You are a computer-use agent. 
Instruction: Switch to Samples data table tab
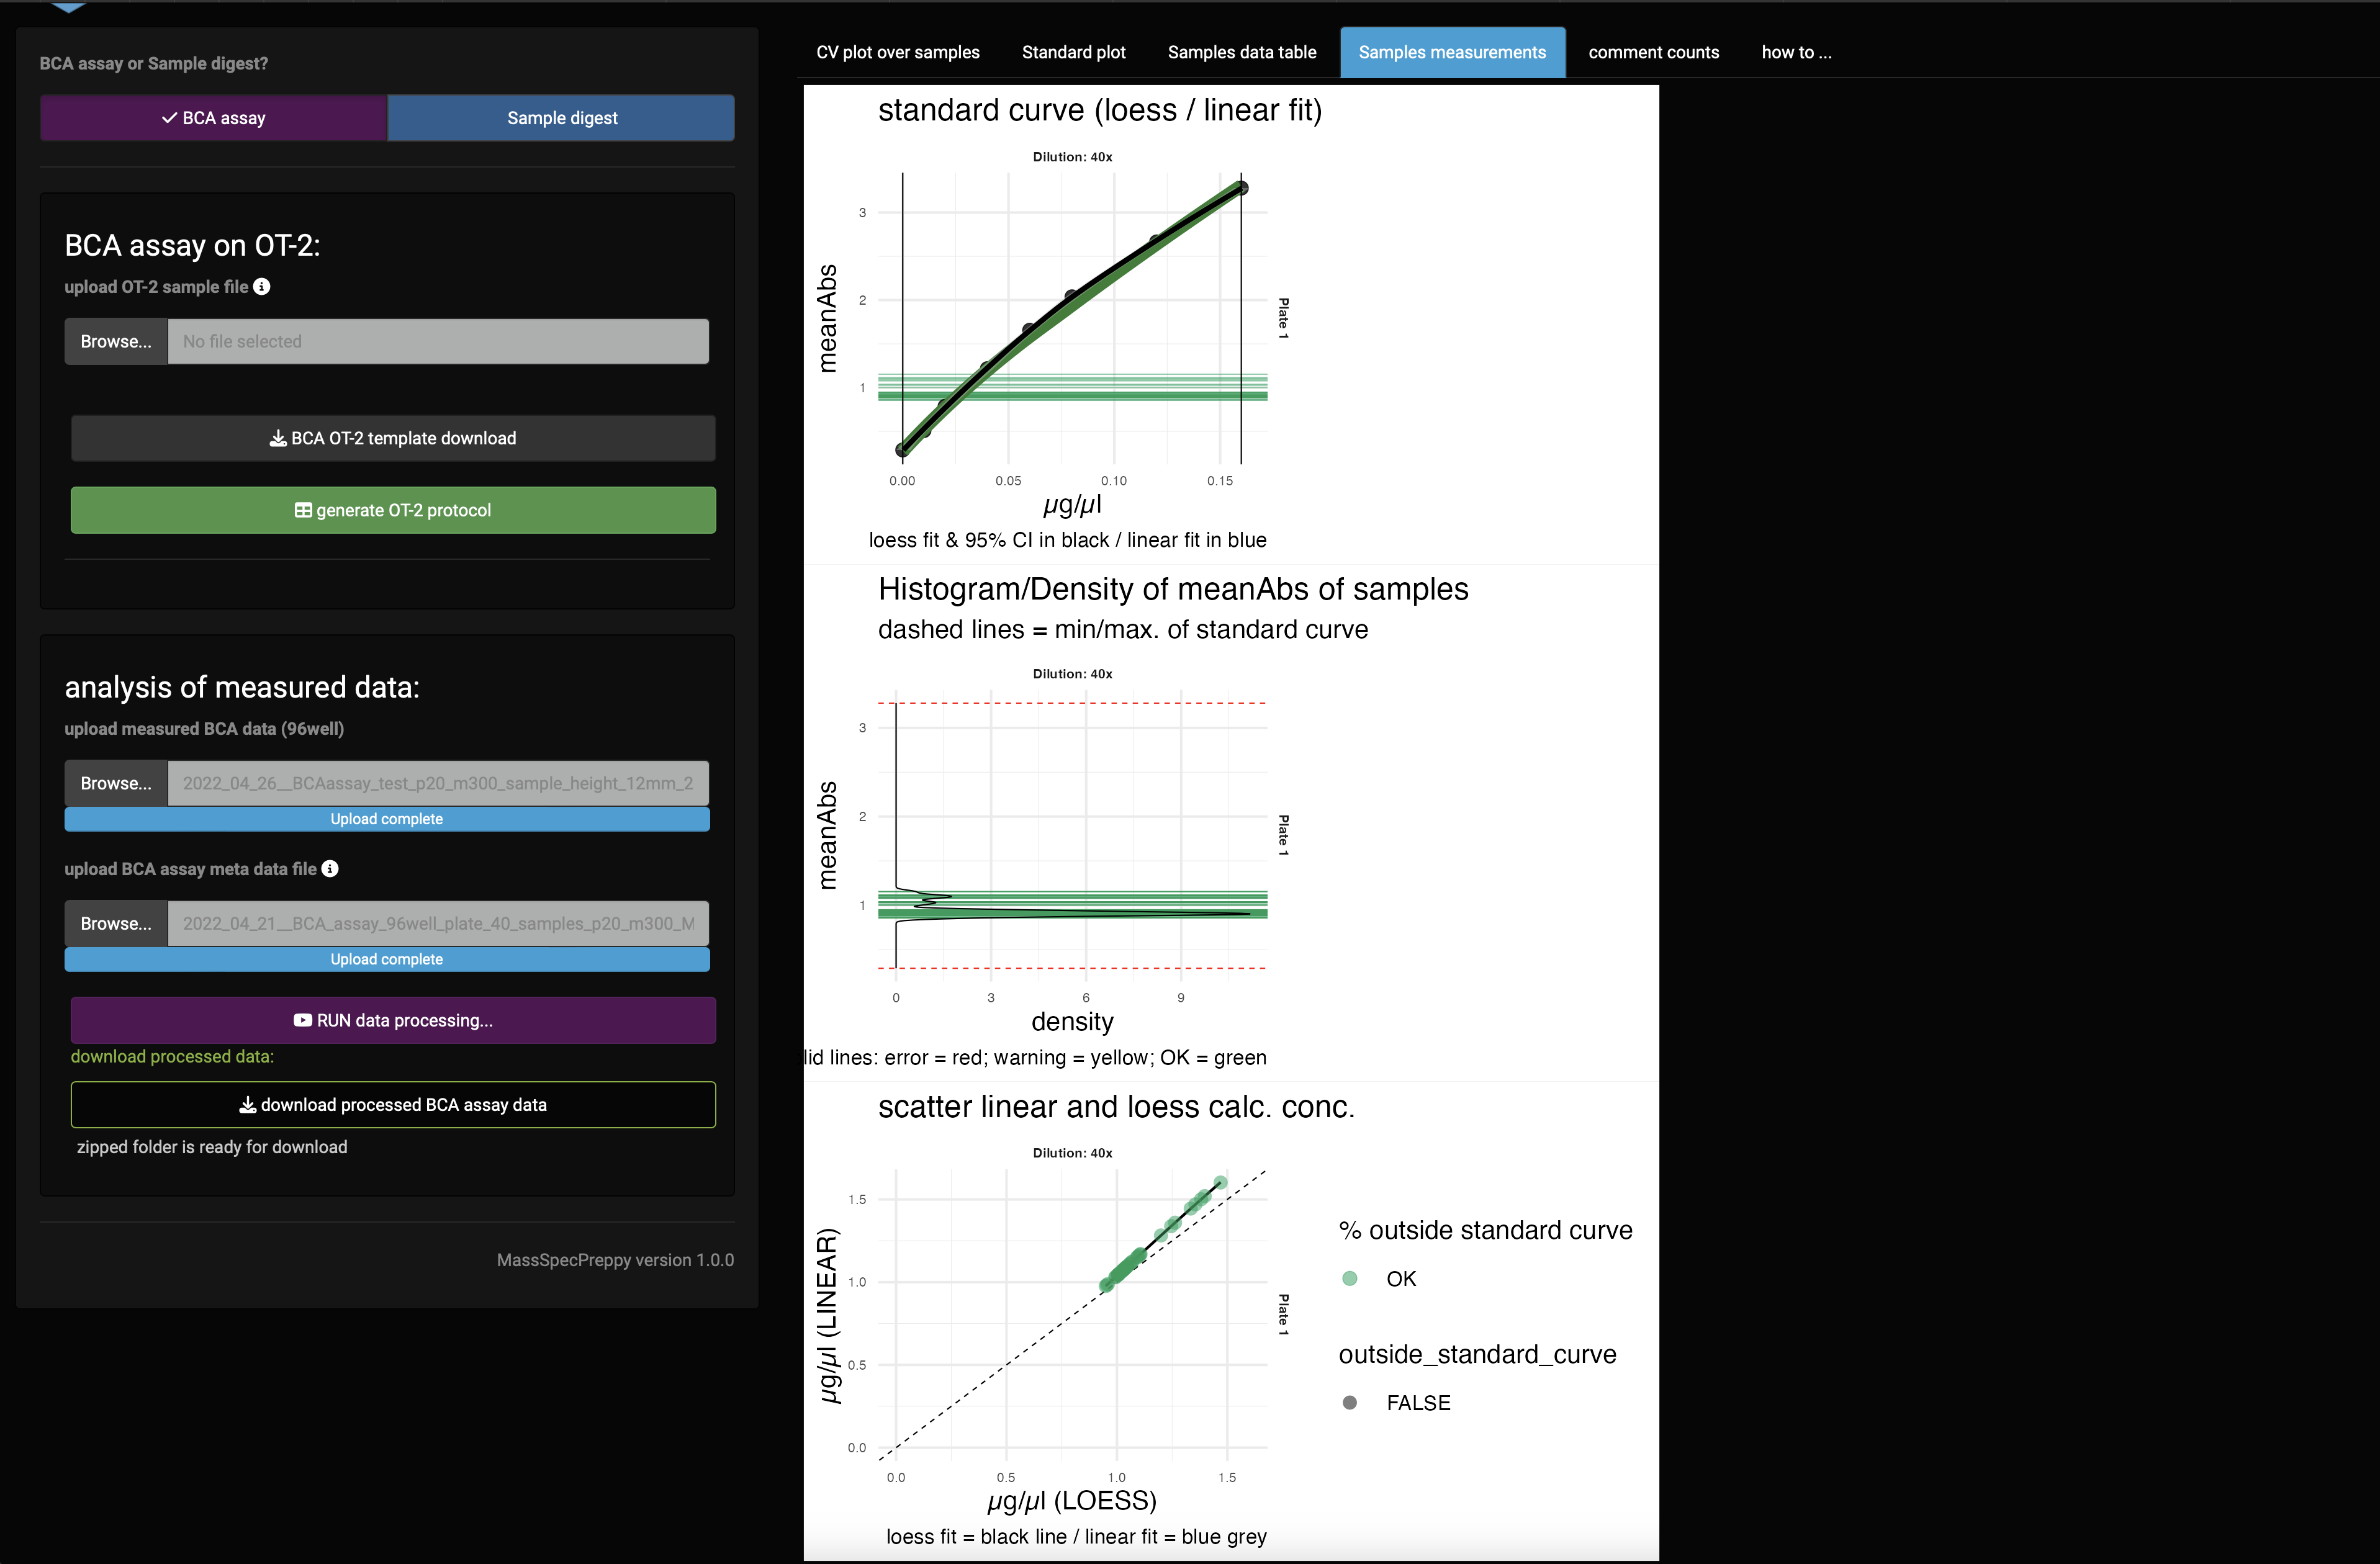[1241, 52]
